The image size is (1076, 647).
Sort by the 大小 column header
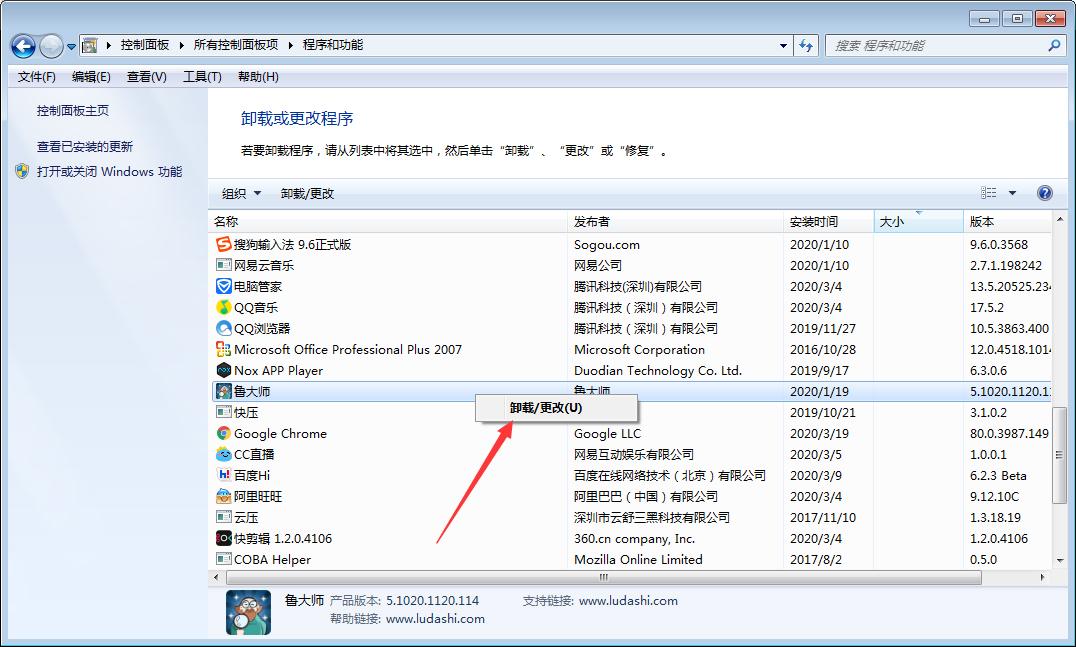click(x=919, y=222)
